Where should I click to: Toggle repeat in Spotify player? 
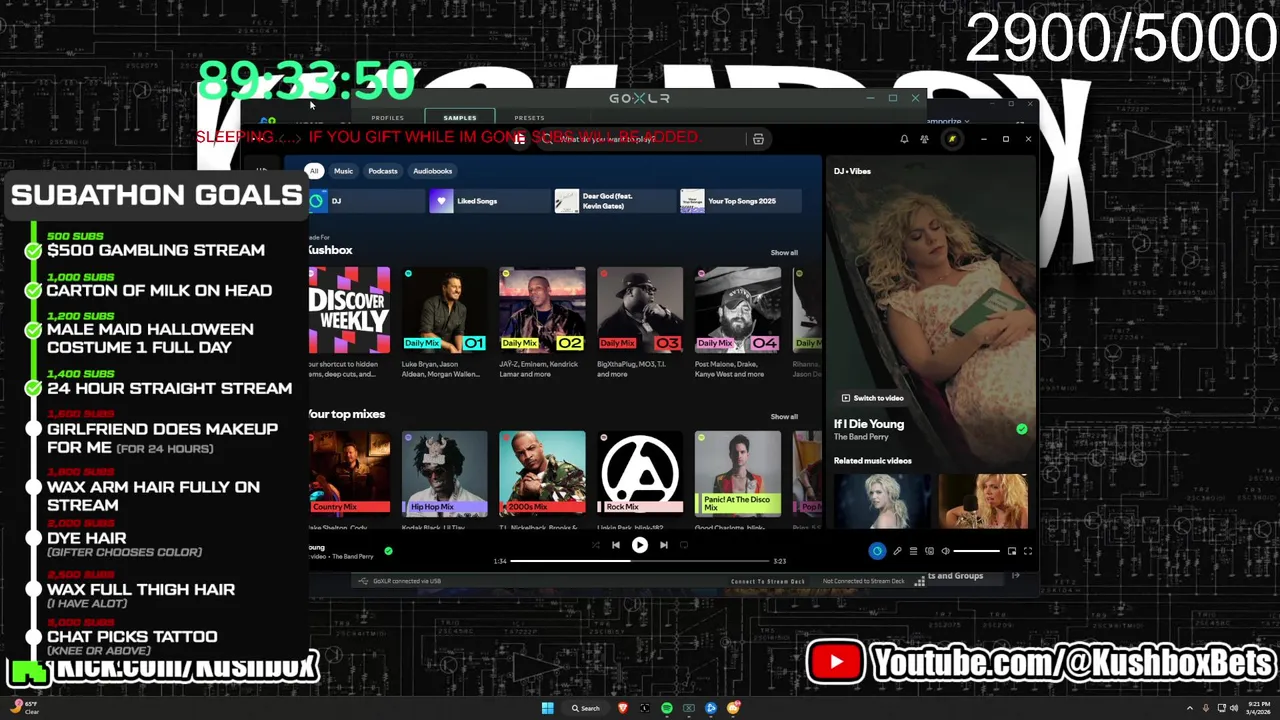pos(684,545)
